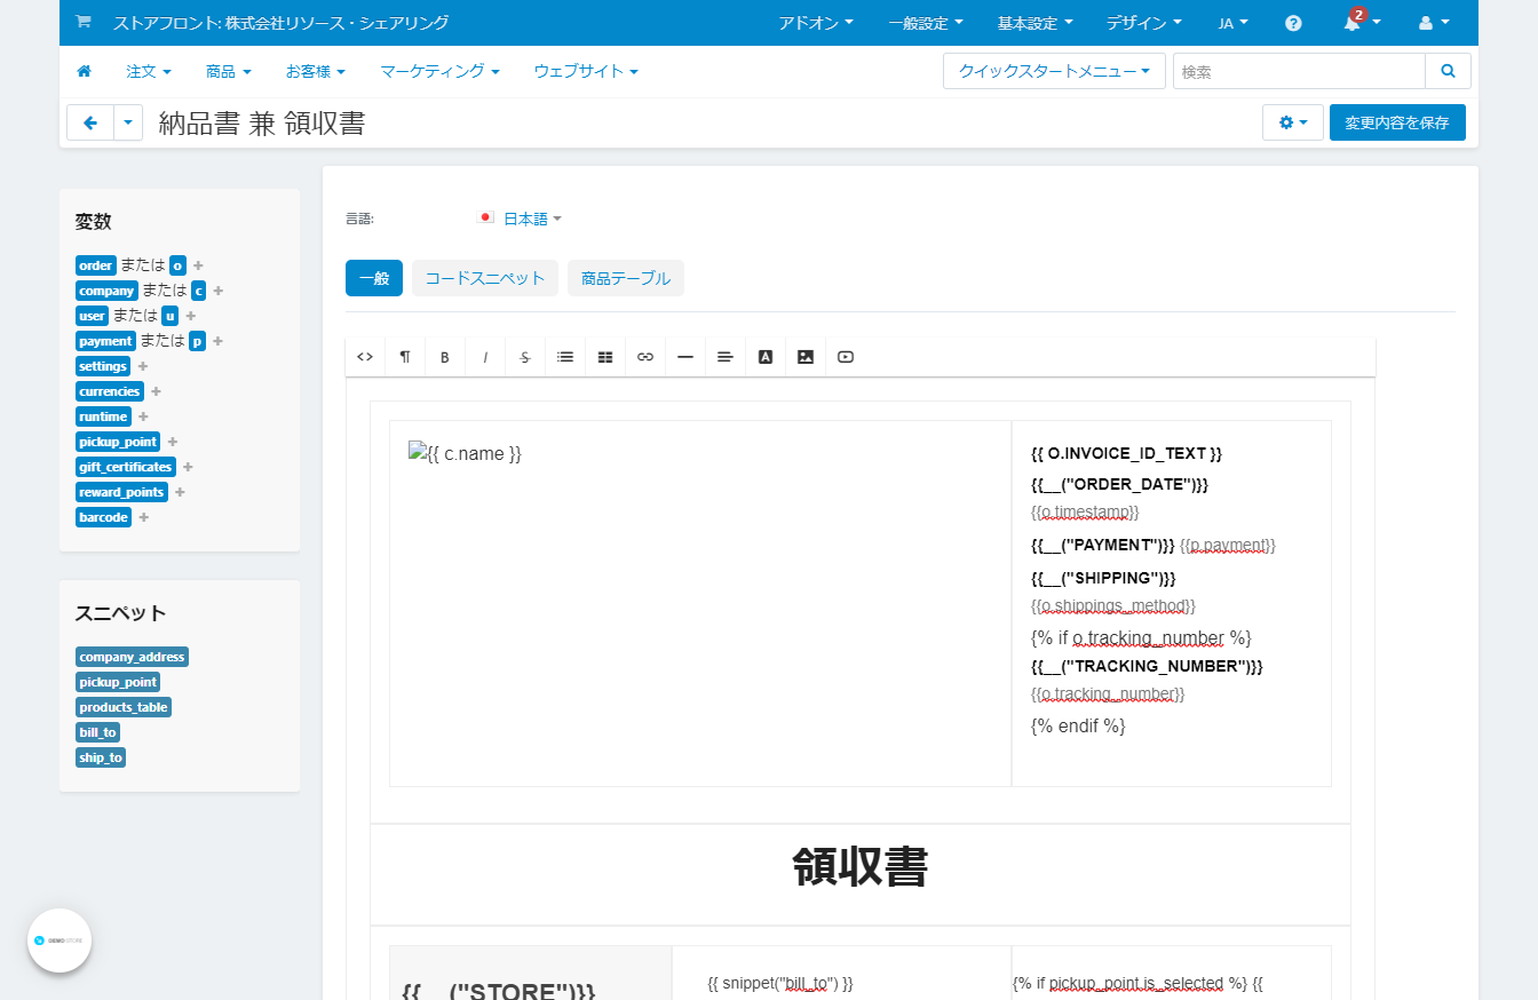Insert a link from editor toolbar

pos(645,357)
